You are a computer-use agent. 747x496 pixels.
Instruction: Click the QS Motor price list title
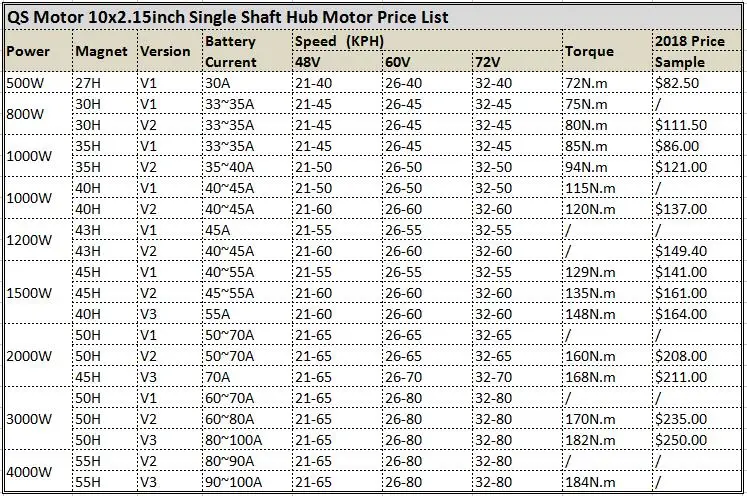[x=227, y=17]
